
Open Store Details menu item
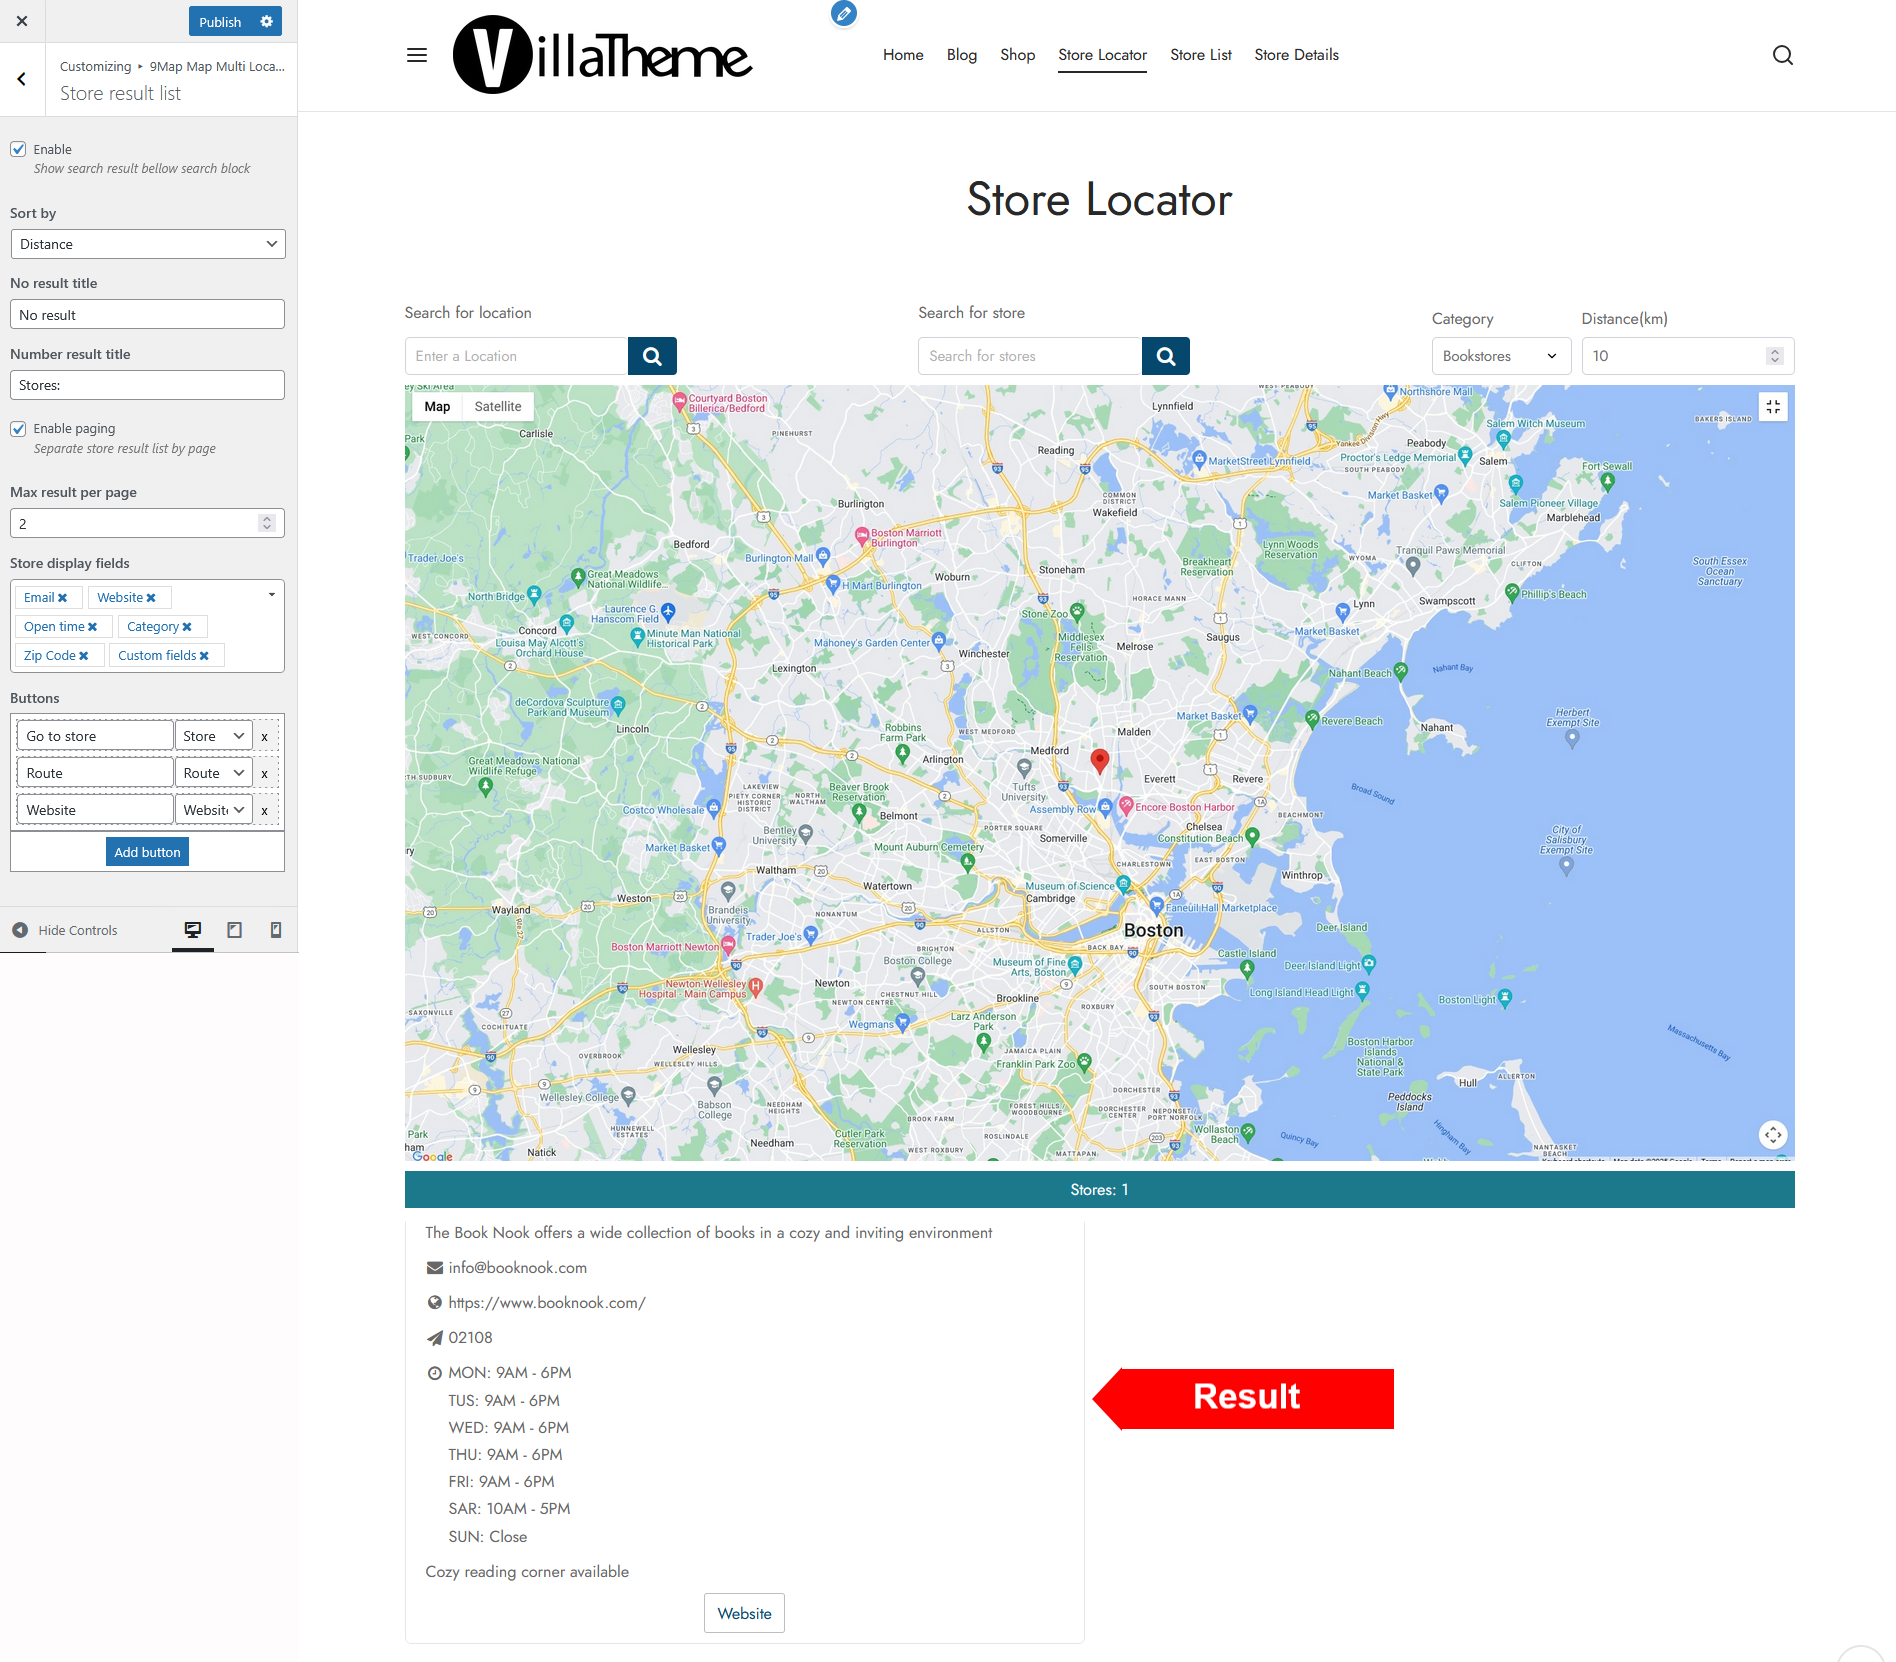pos(1297,55)
